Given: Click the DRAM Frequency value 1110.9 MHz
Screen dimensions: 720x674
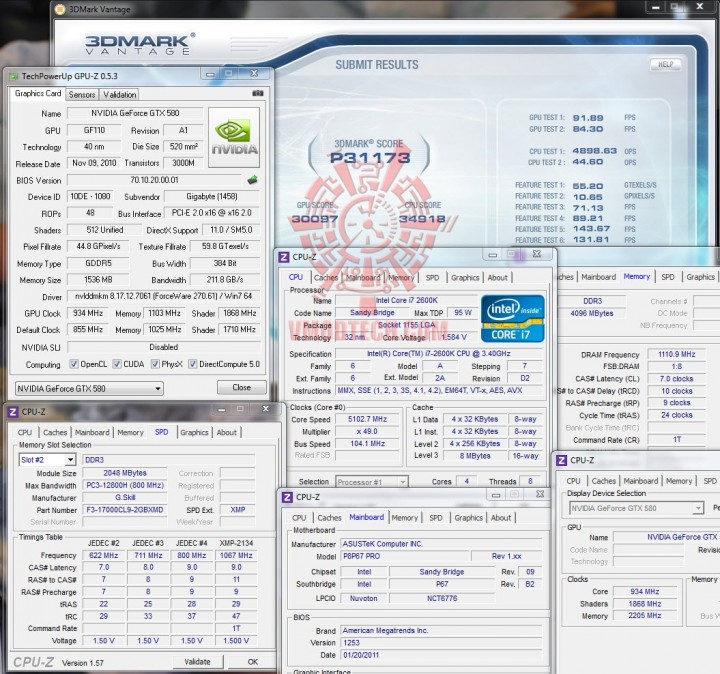Looking at the screenshot, I should pos(676,354).
